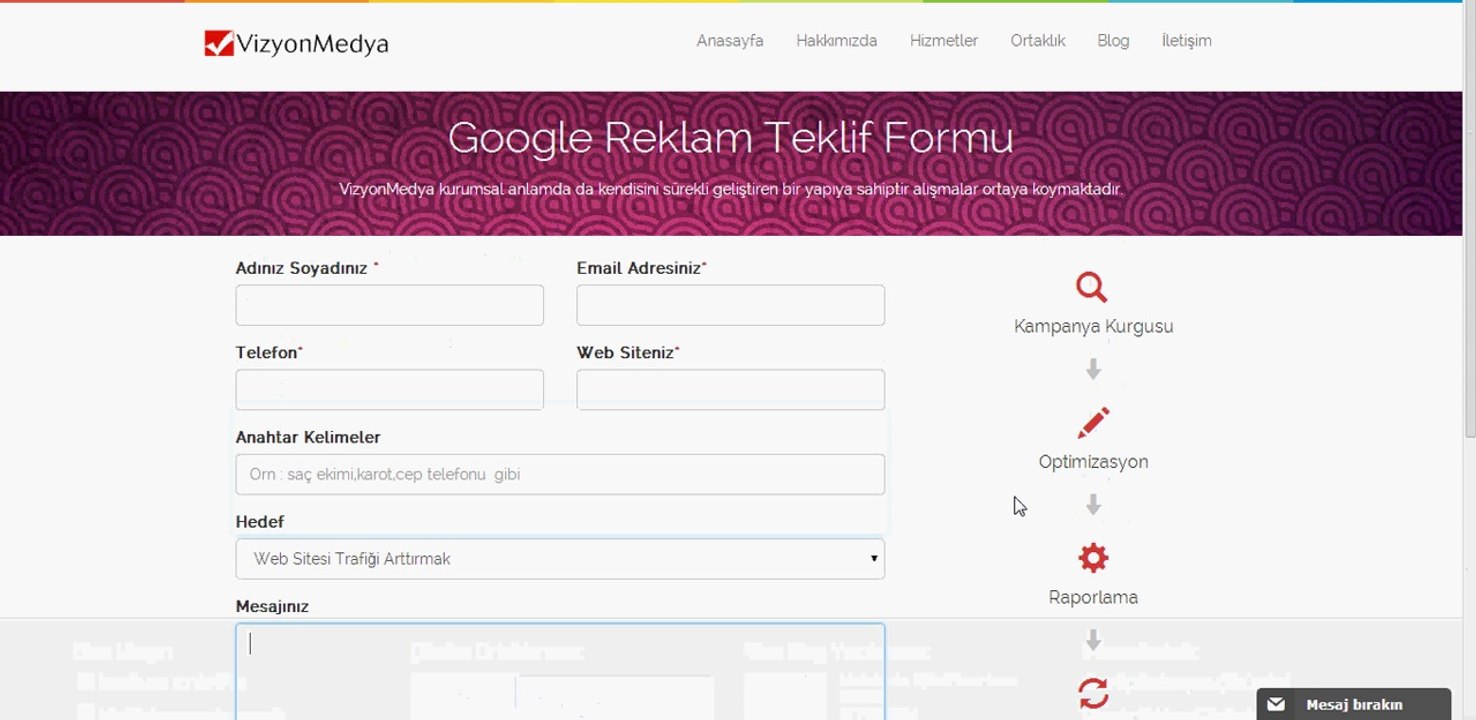Click the Kampanya Kurgusu magnifier icon
This screenshot has width=1476, height=720.
[1091, 287]
